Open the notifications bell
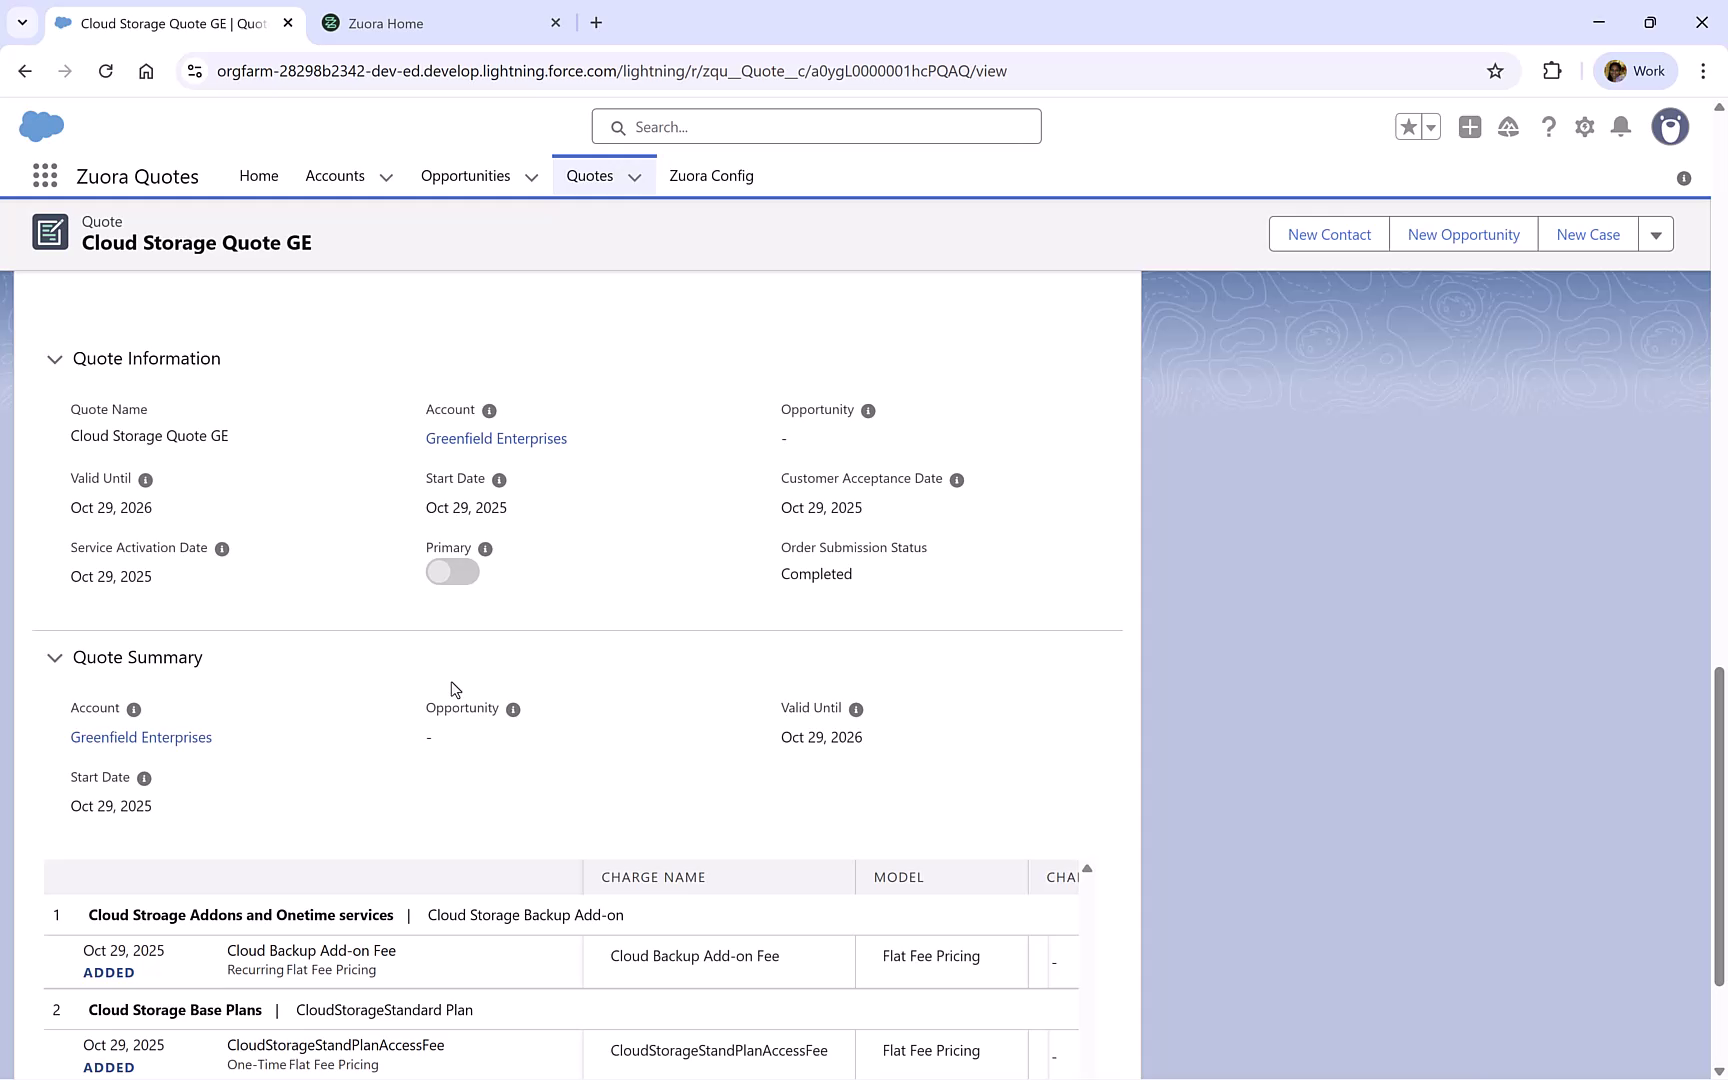The width and height of the screenshot is (1728, 1080). tap(1621, 127)
